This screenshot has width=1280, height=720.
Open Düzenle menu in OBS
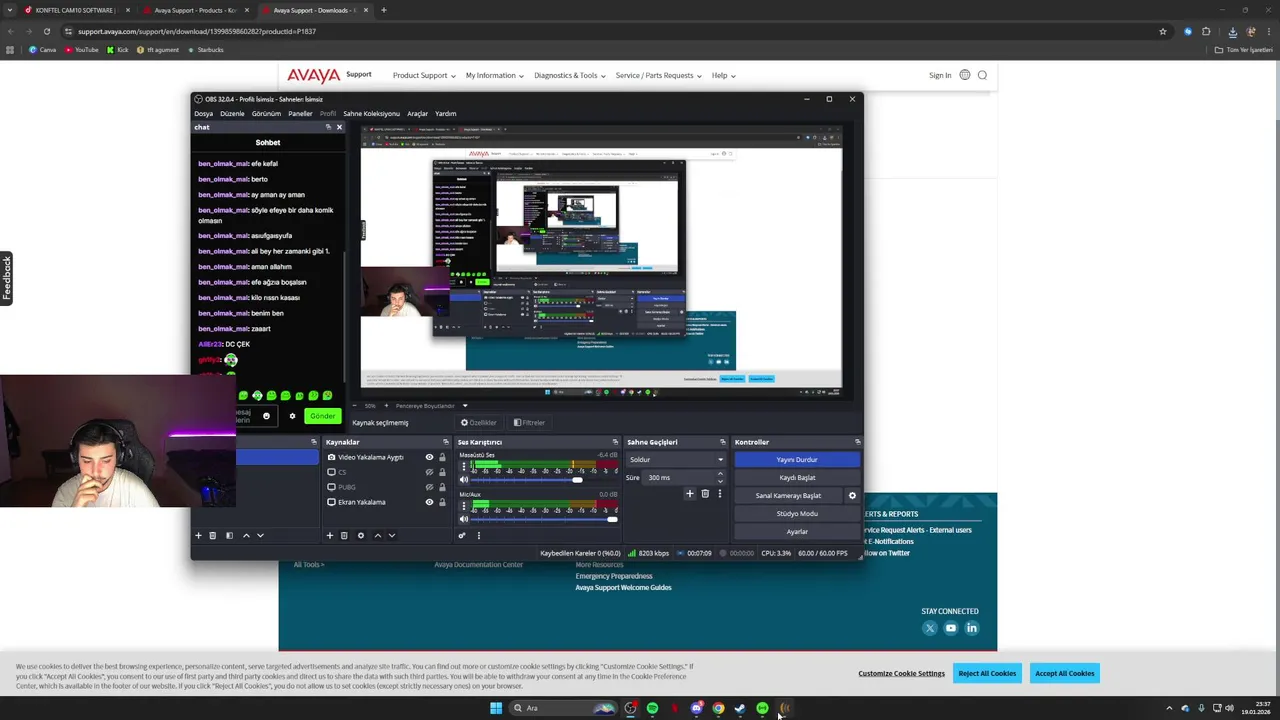click(232, 114)
